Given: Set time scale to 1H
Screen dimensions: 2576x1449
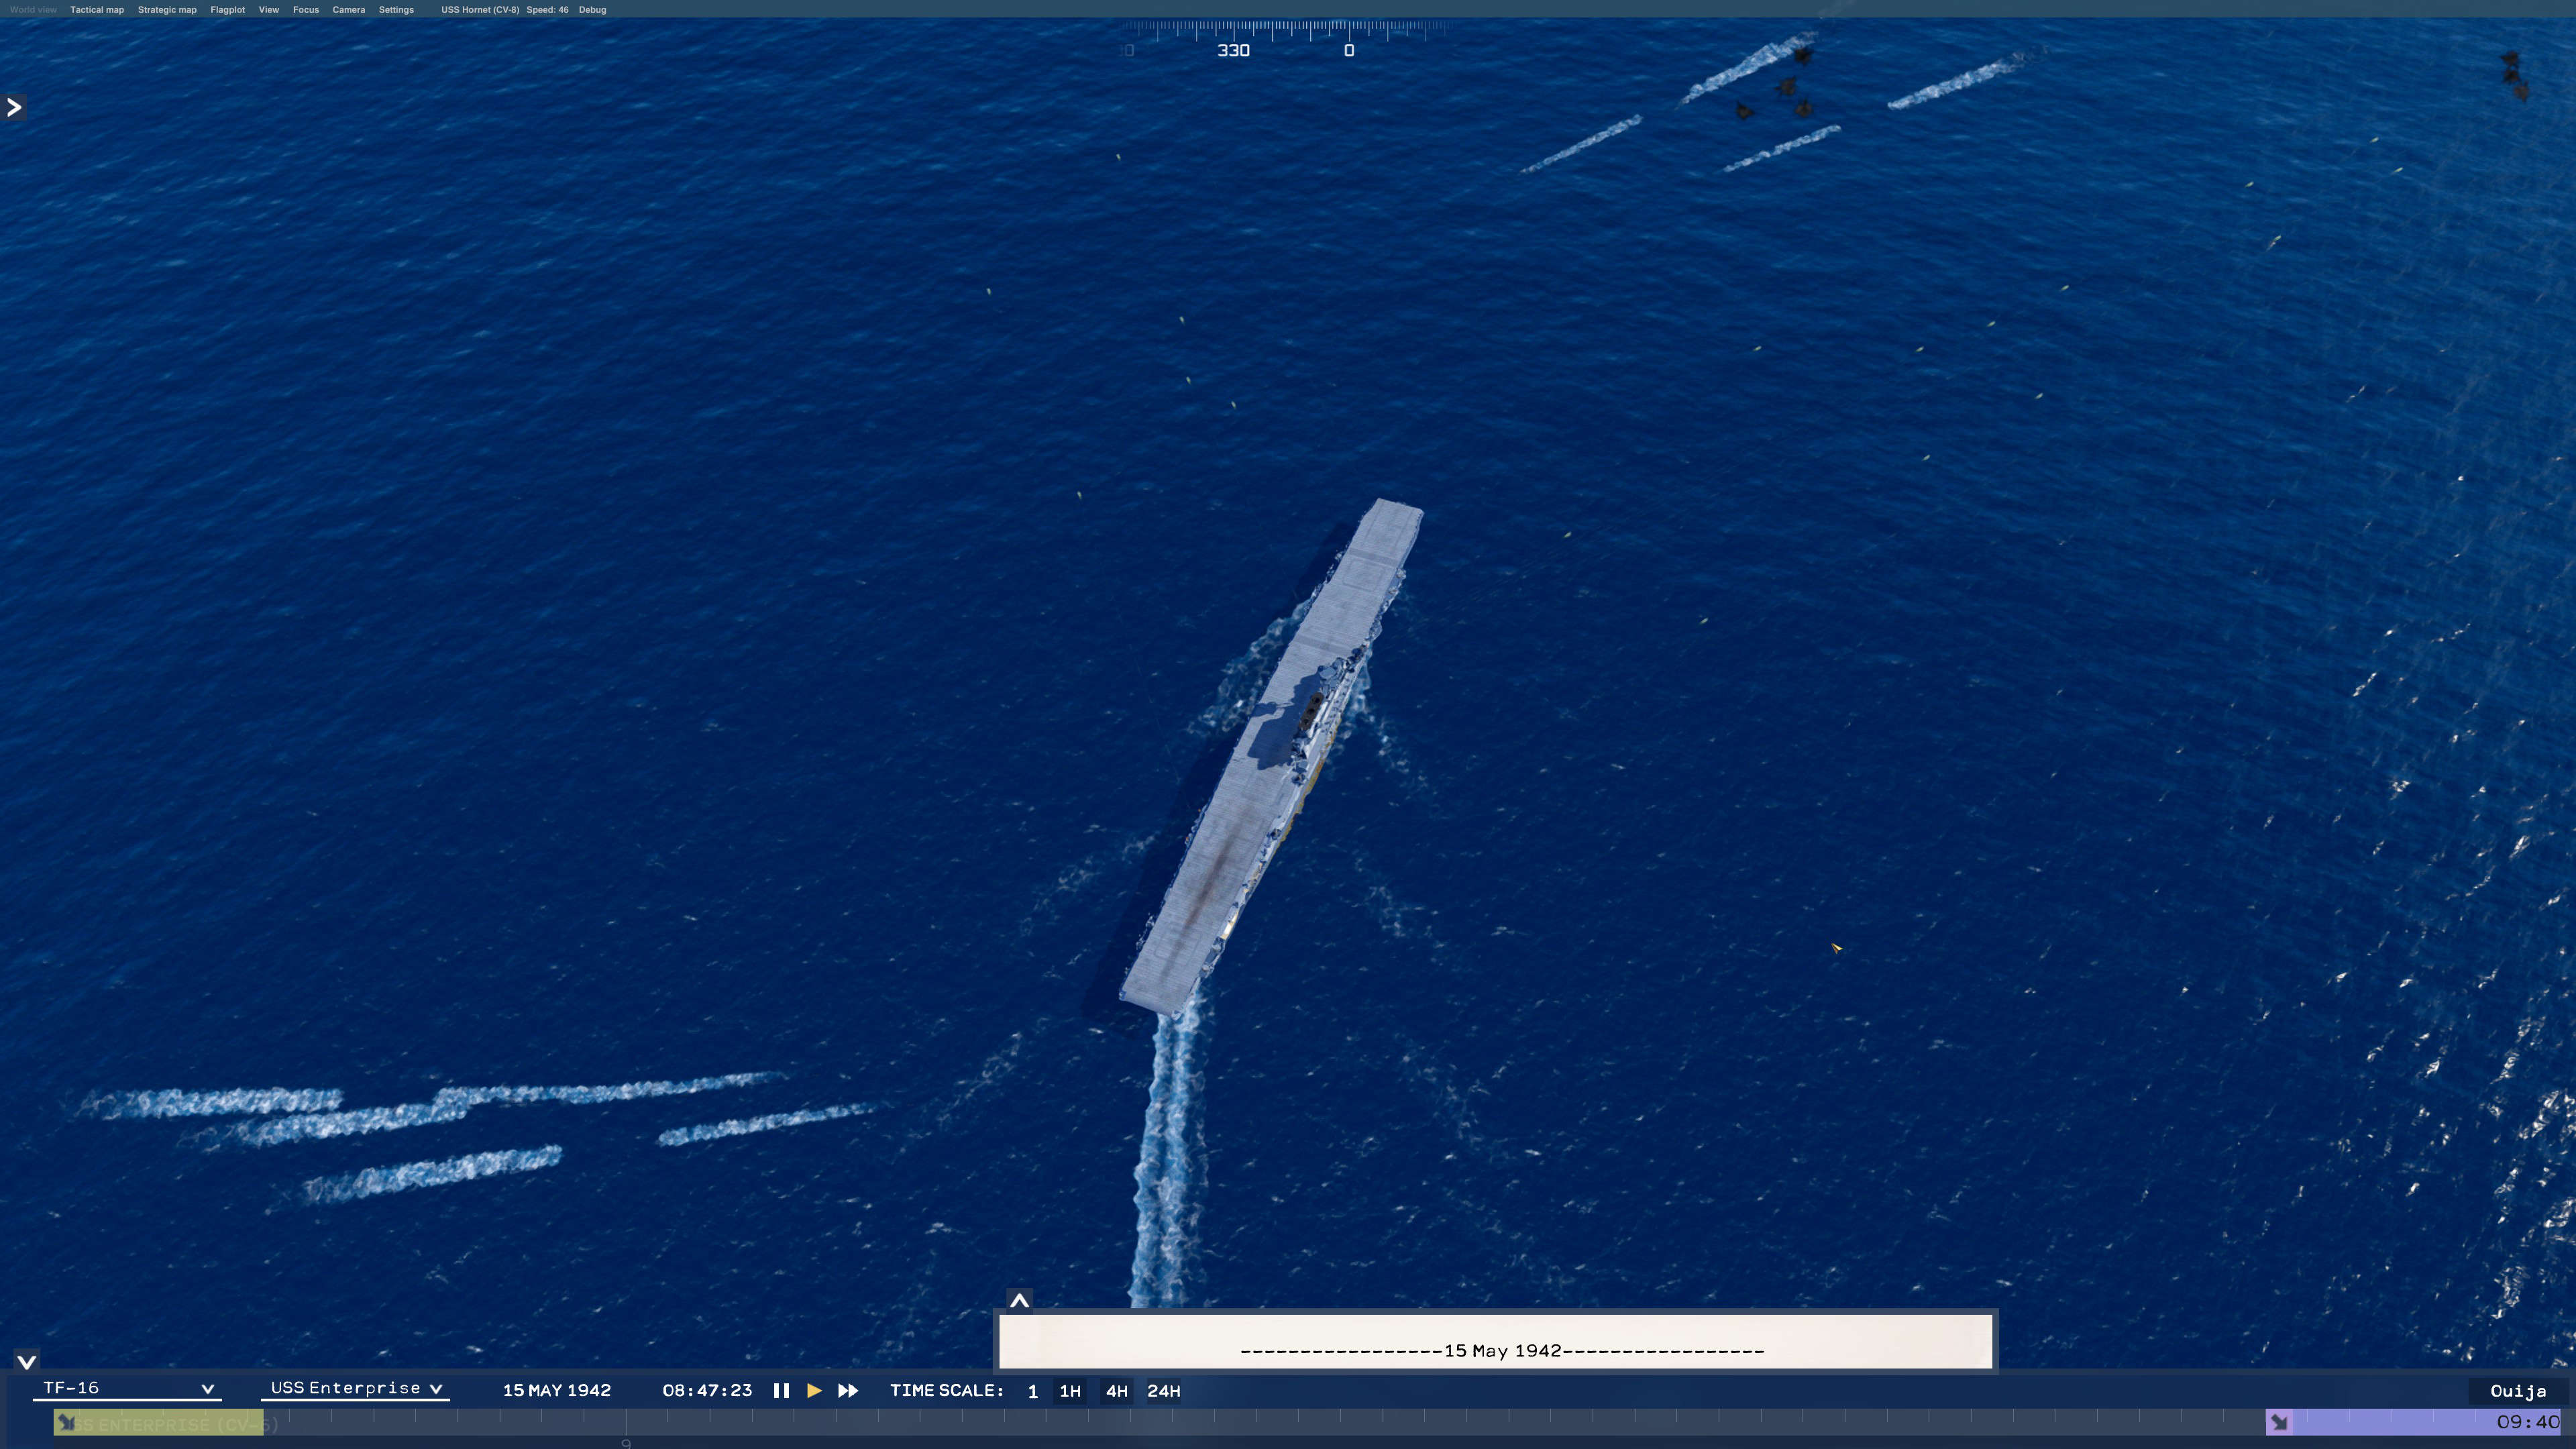Looking at the screenshot, I should click(x=1070, y=1391).
